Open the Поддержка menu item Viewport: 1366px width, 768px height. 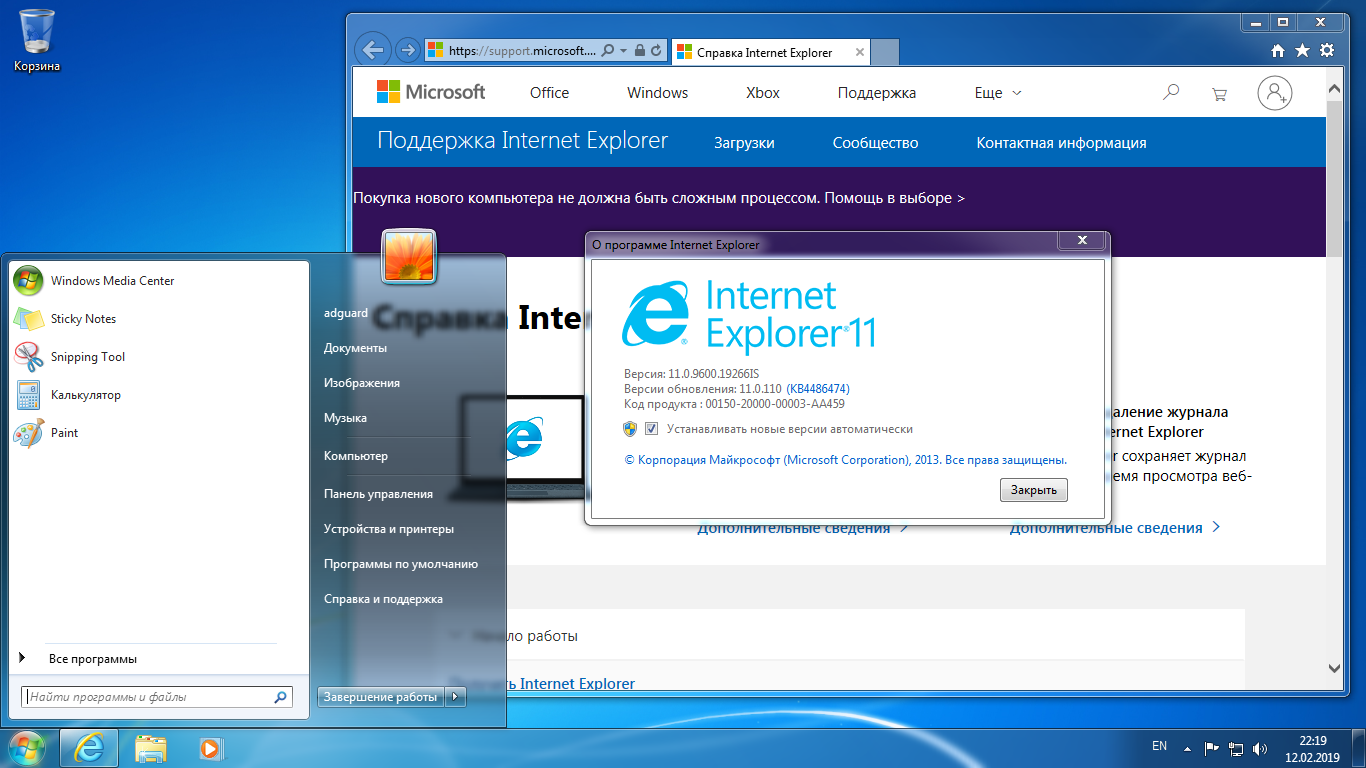tap(876, 92)
